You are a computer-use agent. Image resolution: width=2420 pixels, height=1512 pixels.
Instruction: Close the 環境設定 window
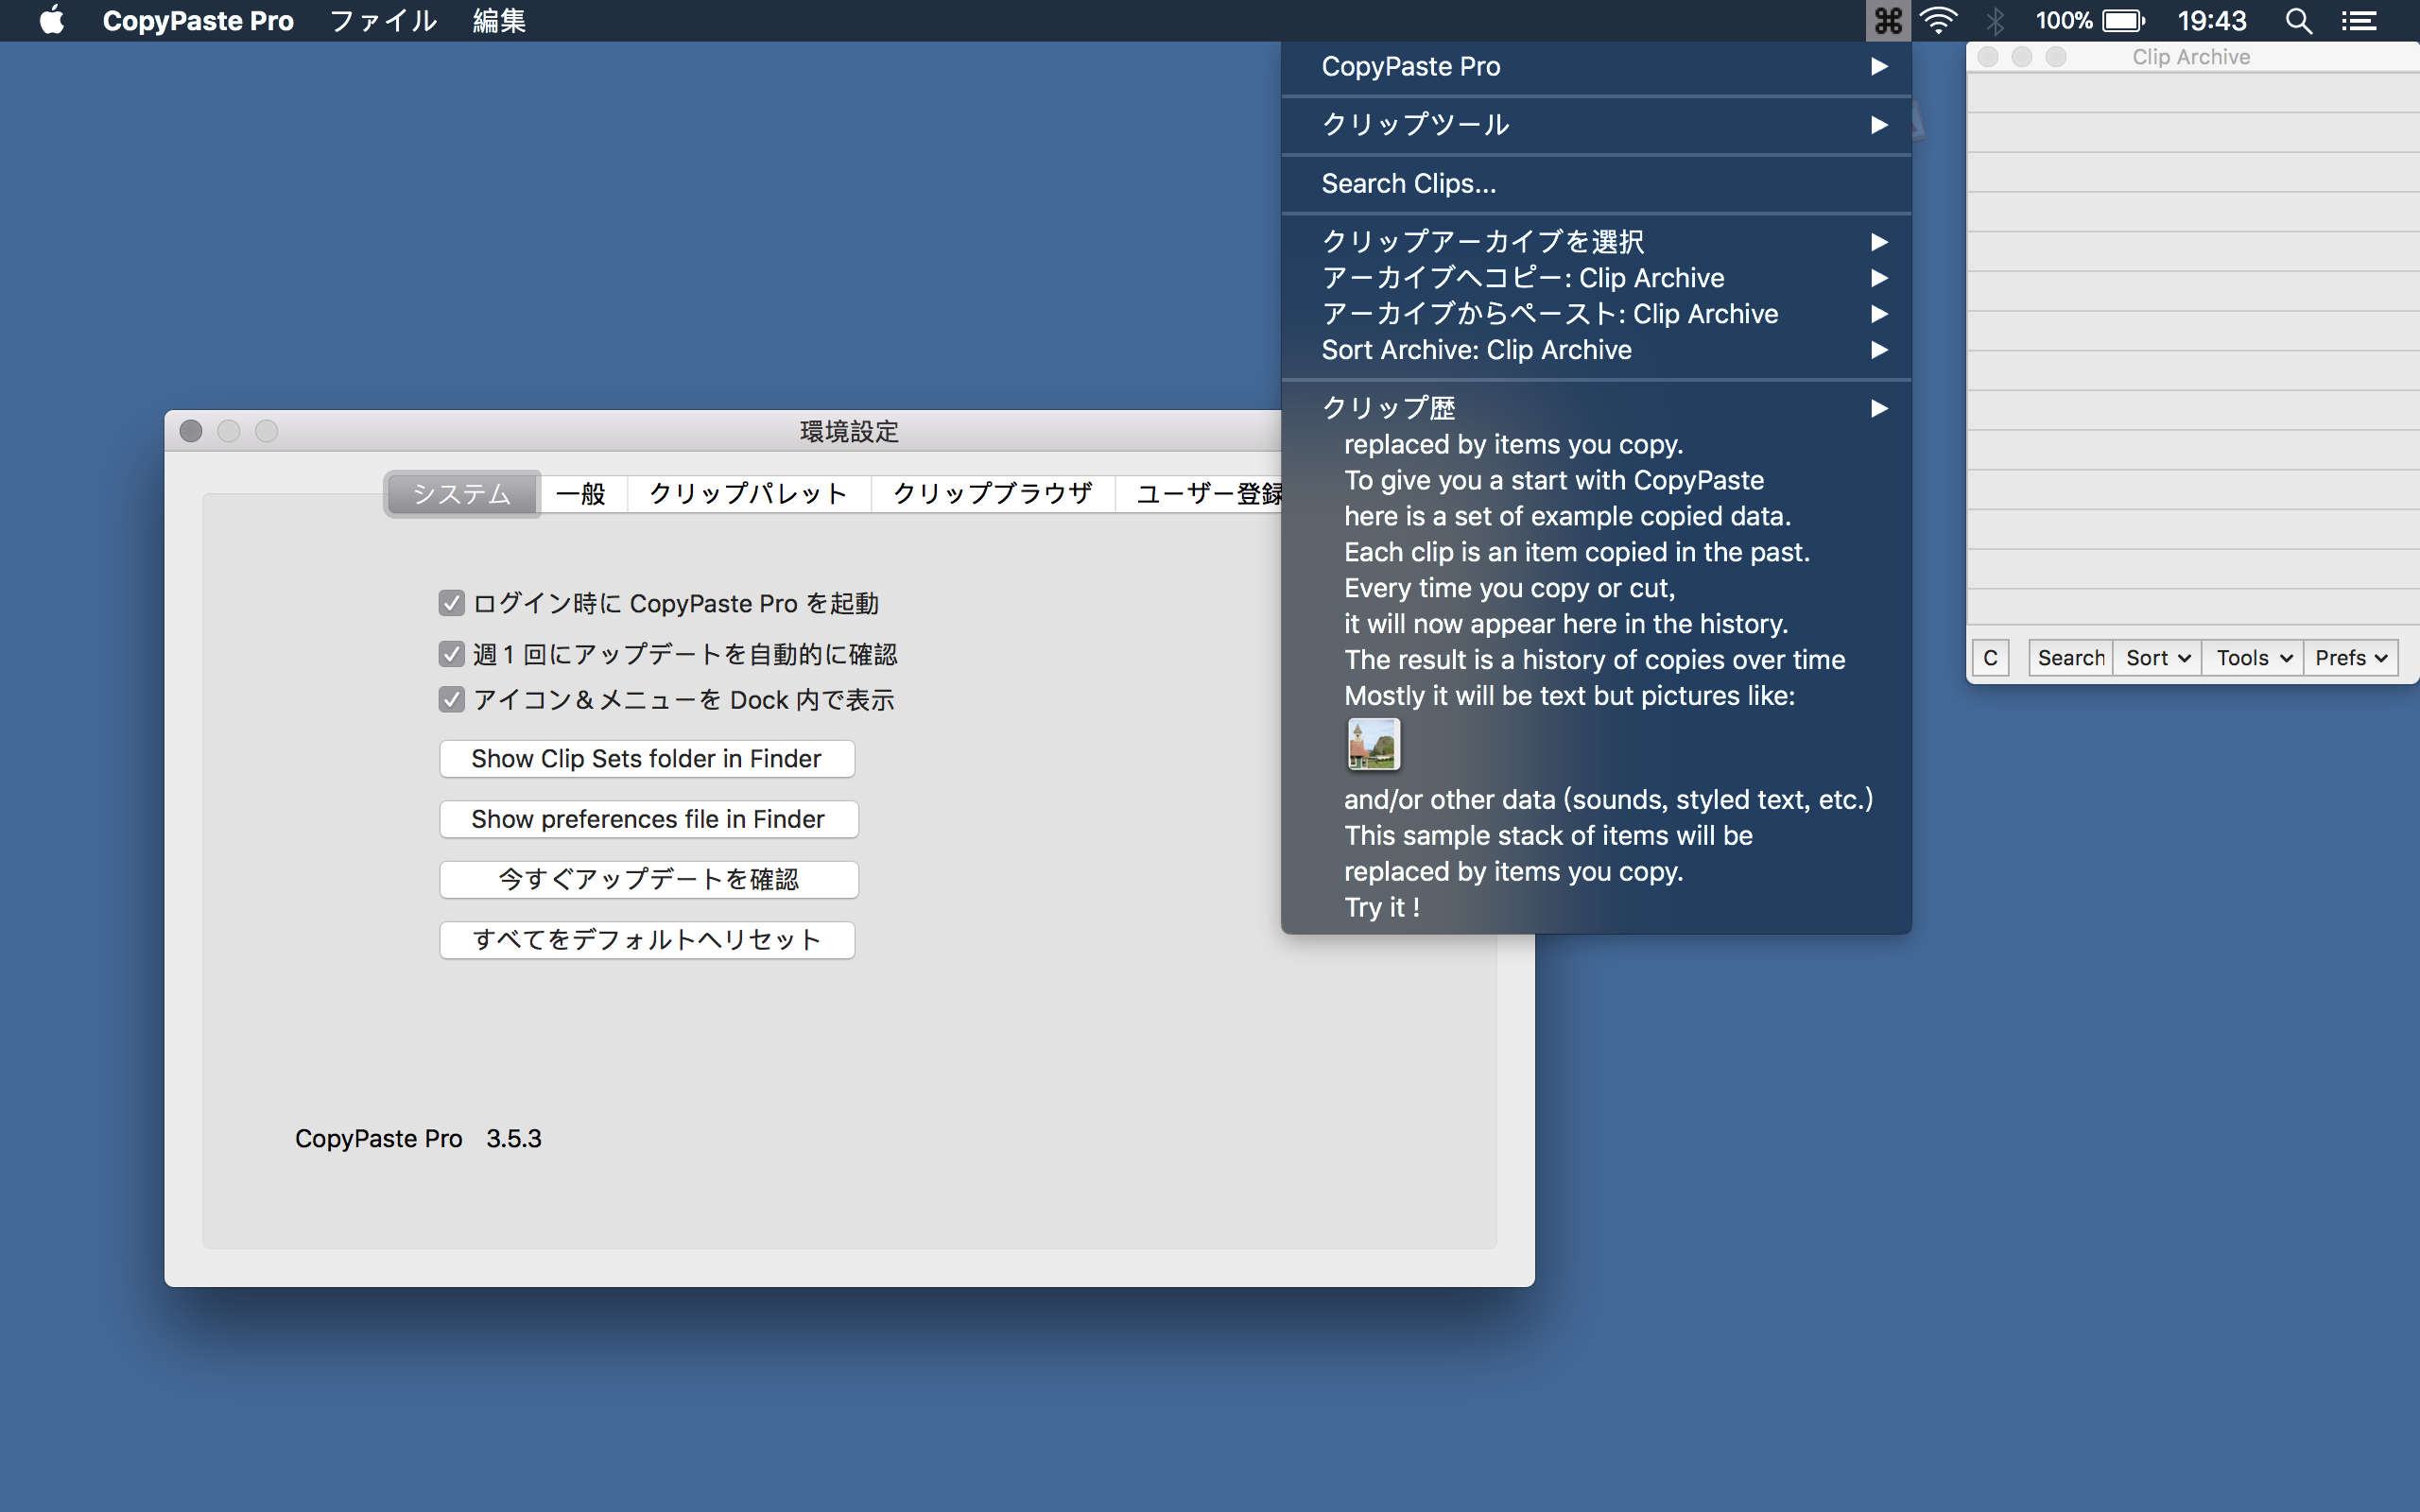tap(191, 431)
